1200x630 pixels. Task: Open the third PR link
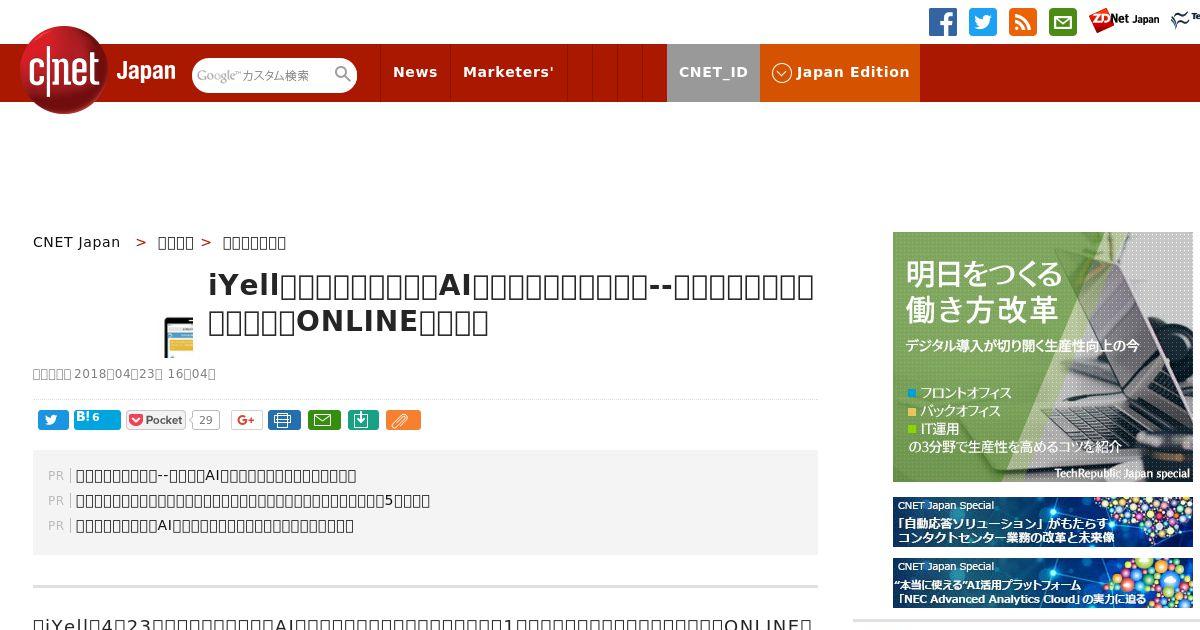215,526
